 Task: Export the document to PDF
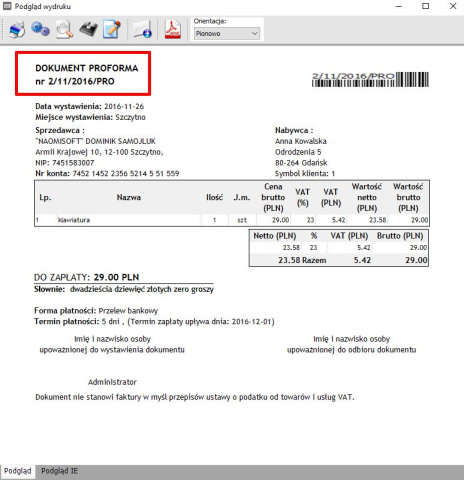coord(173,29)
